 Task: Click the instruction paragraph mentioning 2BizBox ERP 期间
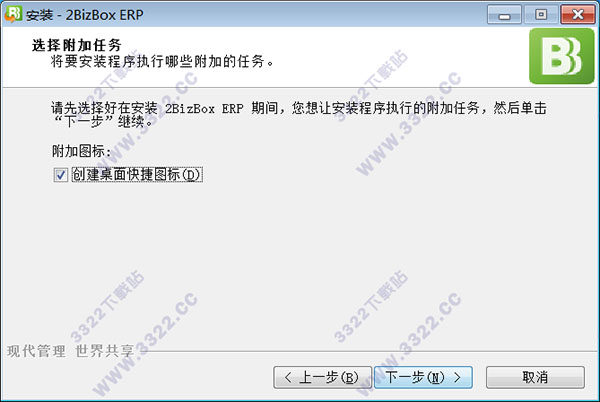coord(298,115)
